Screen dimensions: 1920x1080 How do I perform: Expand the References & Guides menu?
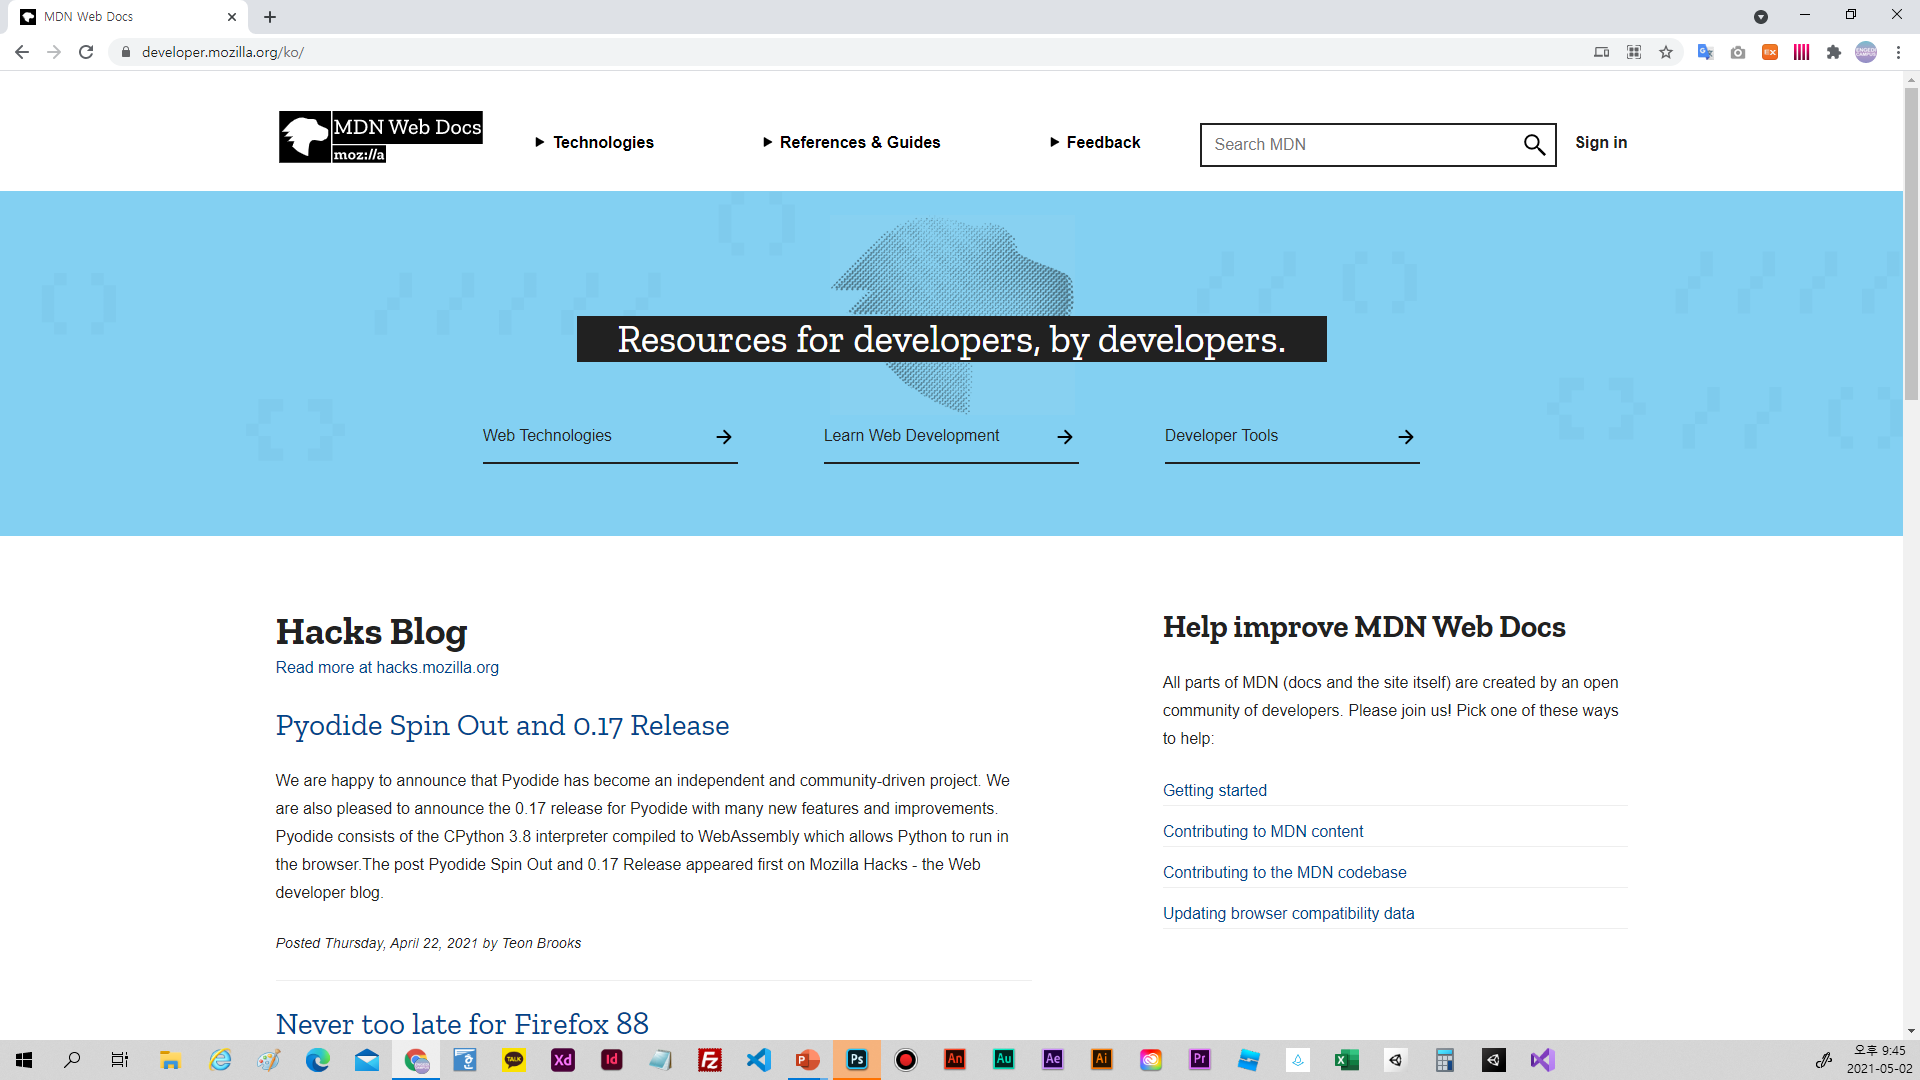tap(851, 142)
